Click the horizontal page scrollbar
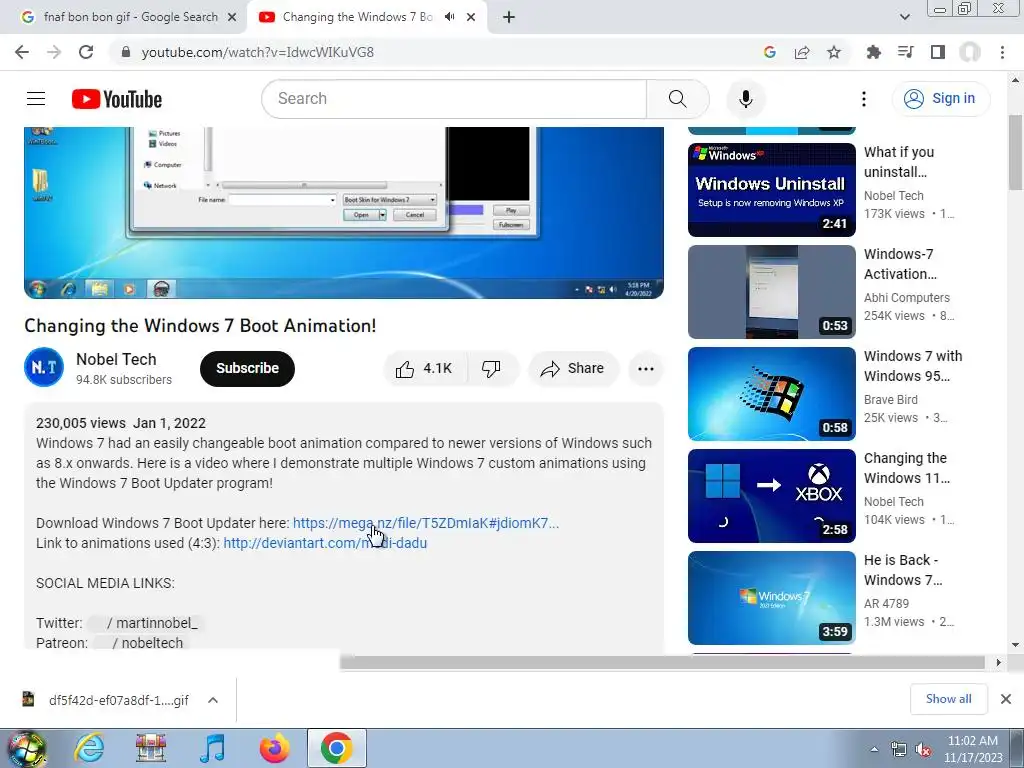The height and width of the screenshot is (768, 1024). pos(663,662)
